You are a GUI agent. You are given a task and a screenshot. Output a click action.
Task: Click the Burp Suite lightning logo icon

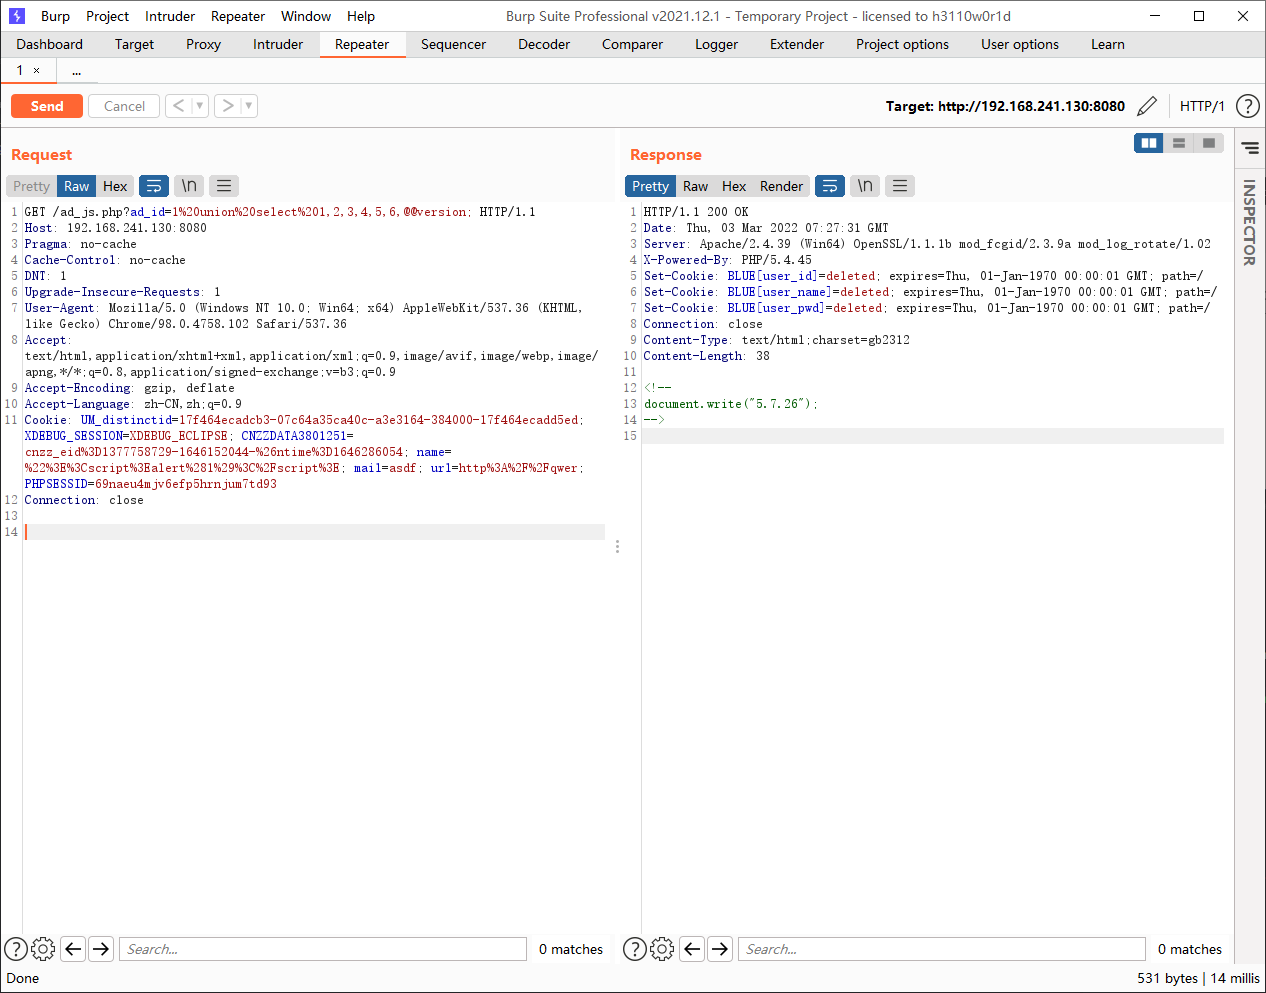click(16, 16)
